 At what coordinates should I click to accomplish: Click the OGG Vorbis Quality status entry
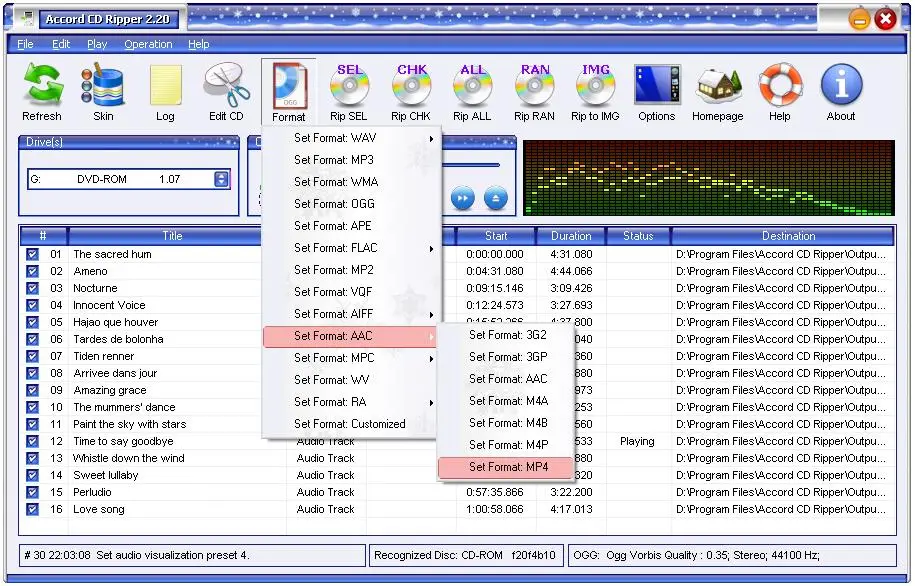pyautogui.click(x=732, y=555)
